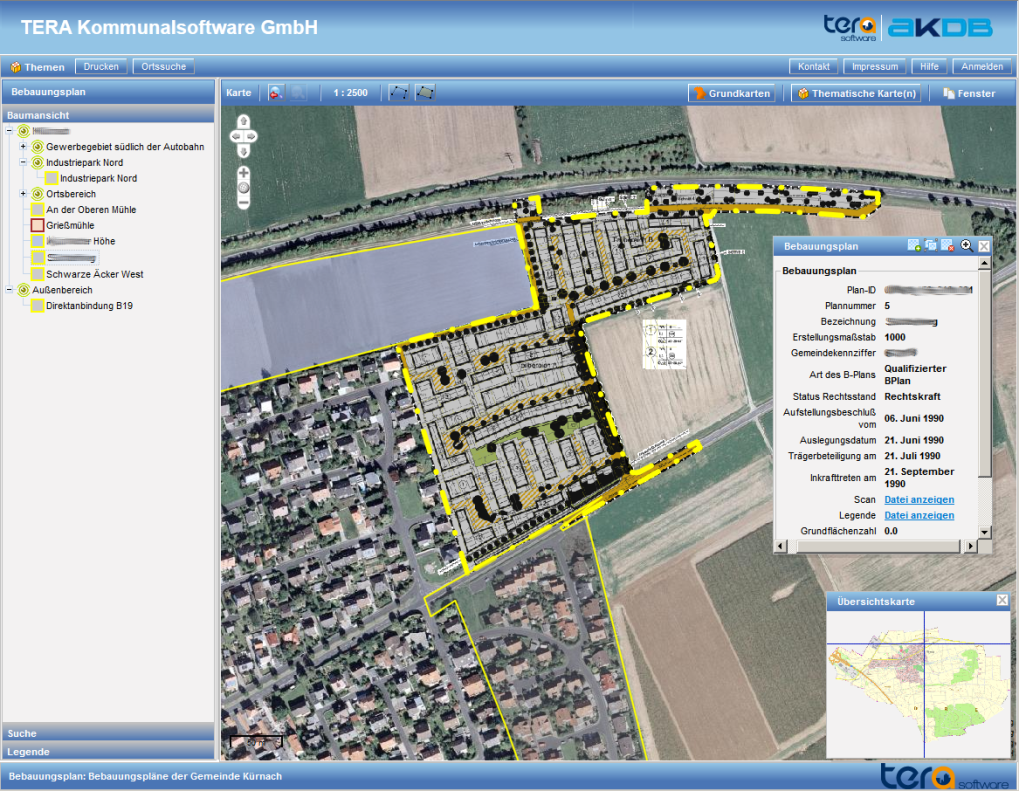Click the Ortssuche button
Viewport: 1019px width, 791px height.
coord(163,67)
